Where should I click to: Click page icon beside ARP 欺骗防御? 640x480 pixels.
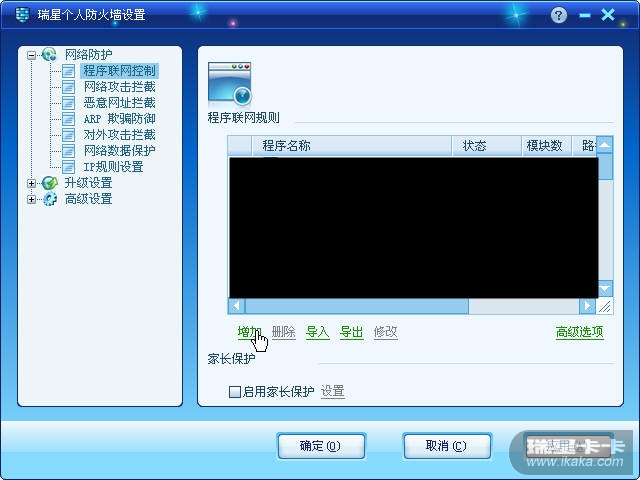(68, 119)
